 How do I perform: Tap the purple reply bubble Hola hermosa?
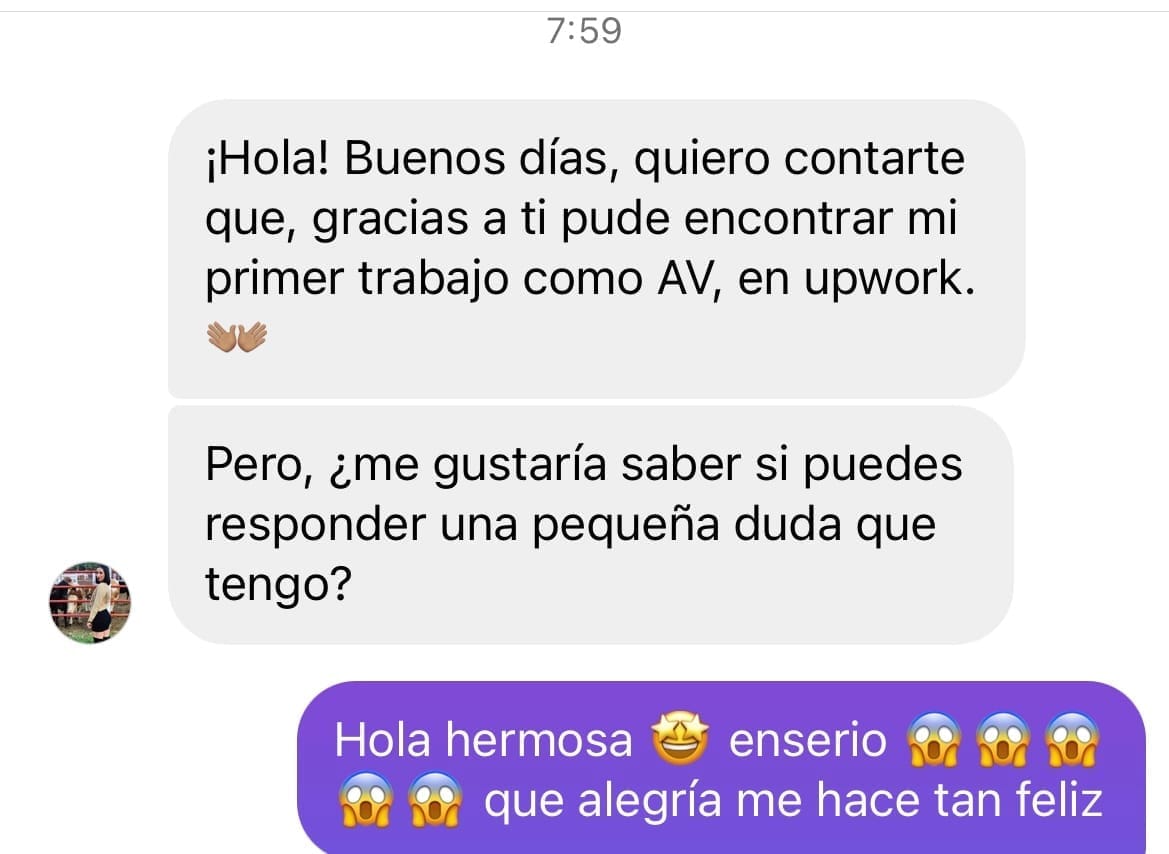[721, 767]
